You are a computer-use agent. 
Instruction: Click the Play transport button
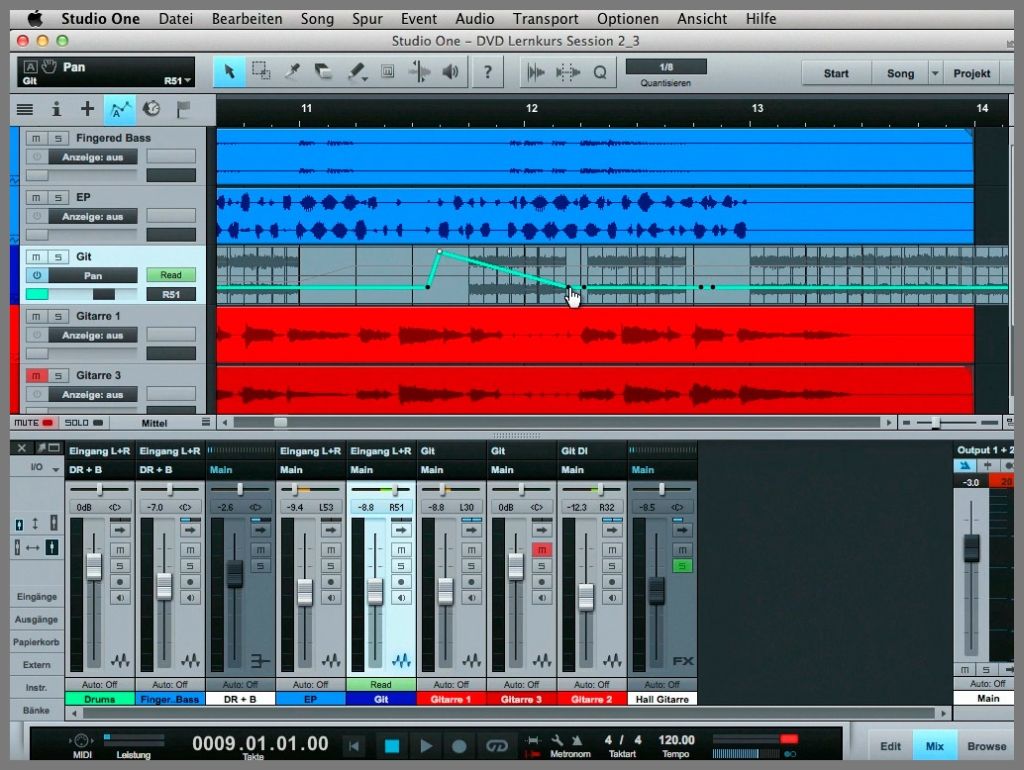426,745
